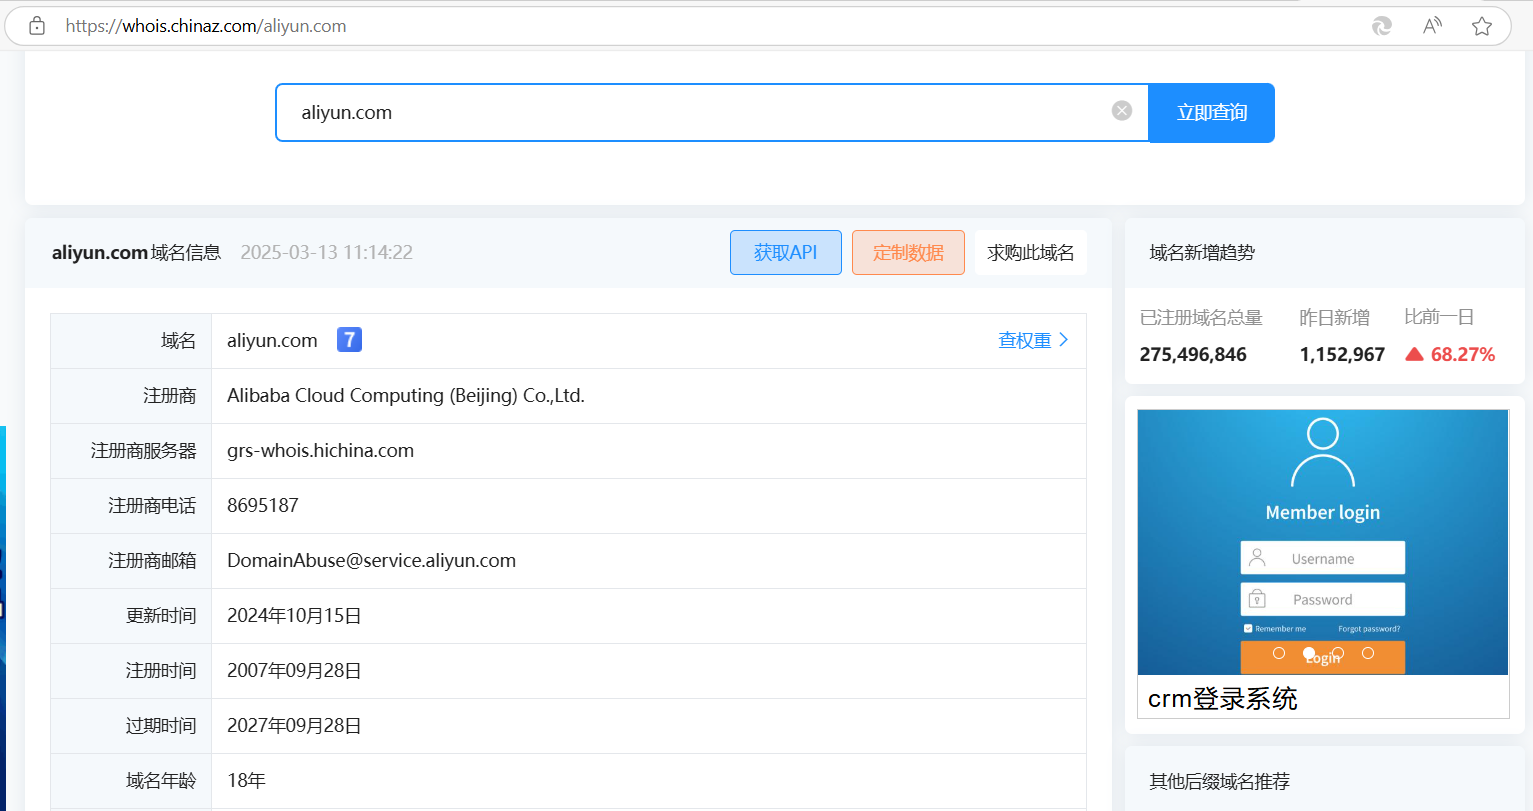Click the yesterday new count 1,152,967

pos(1342,354)
